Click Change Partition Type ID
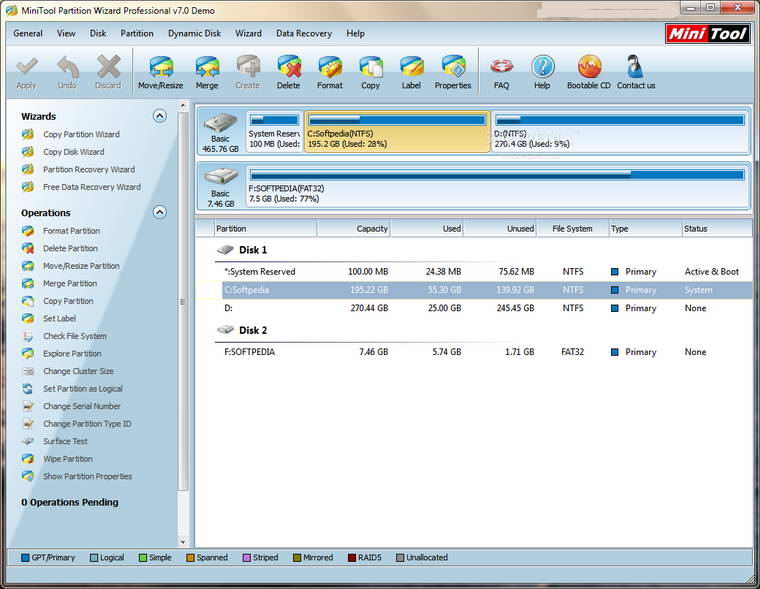 click(87, 424)
